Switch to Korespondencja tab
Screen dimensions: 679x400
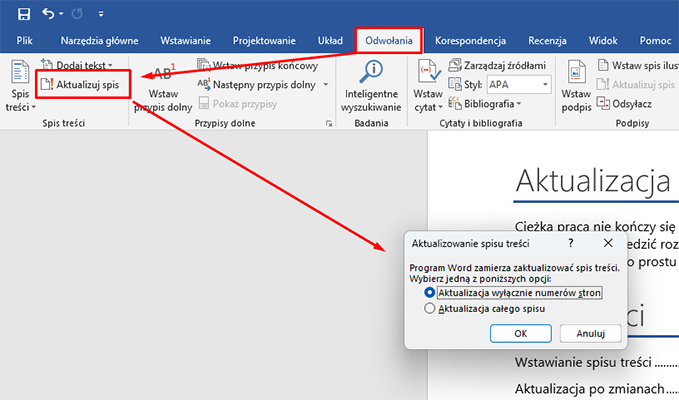pos(470,41)
